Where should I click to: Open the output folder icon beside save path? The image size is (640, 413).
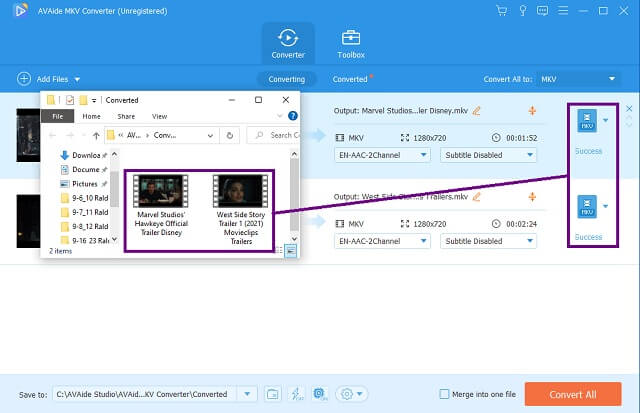click(x=273, y=394)
